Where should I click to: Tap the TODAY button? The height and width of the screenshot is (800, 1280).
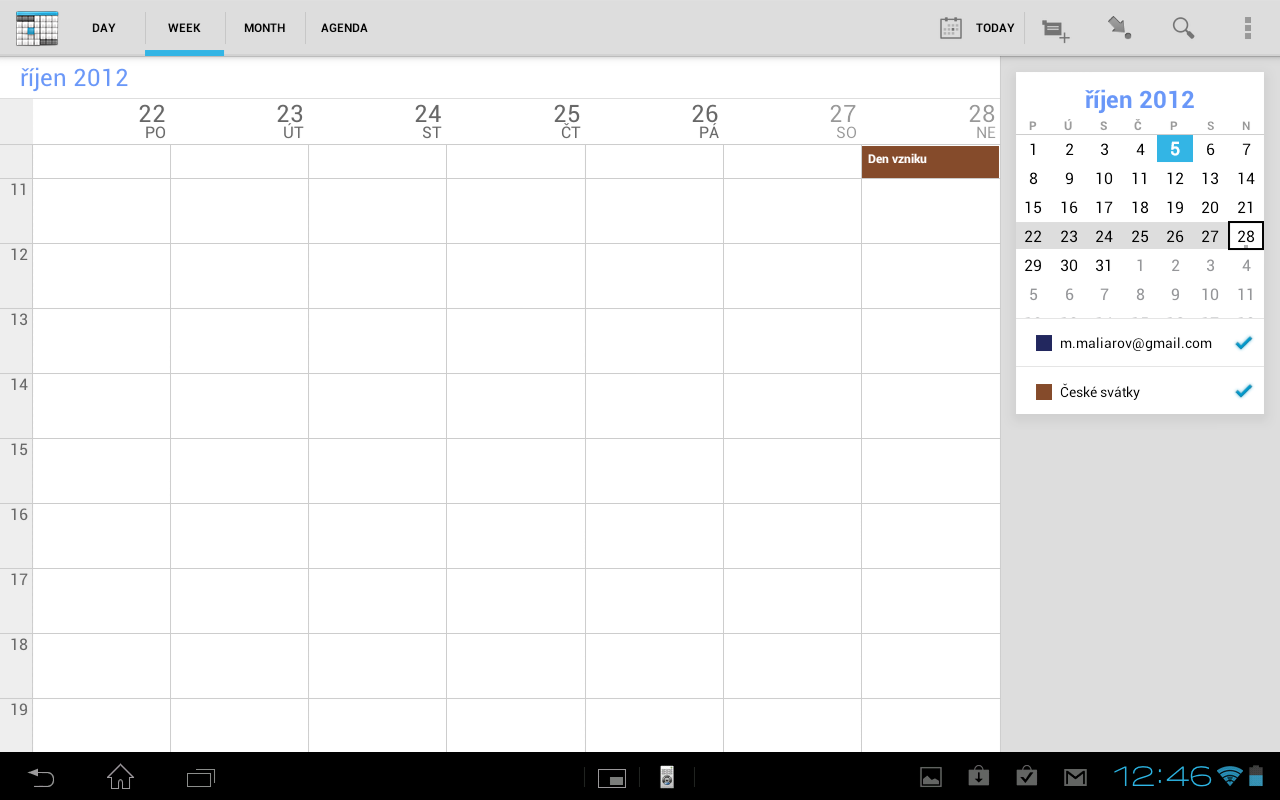coord(977,28)
